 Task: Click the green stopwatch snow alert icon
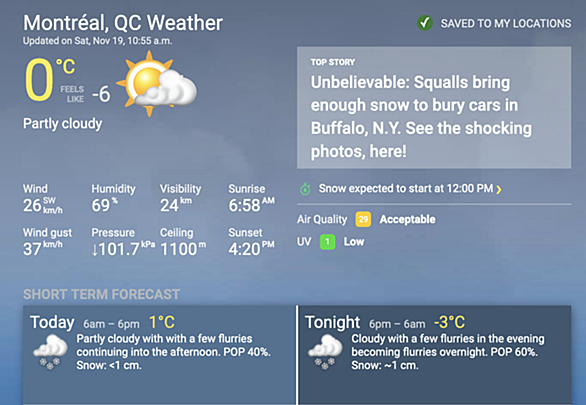[305, 189]
